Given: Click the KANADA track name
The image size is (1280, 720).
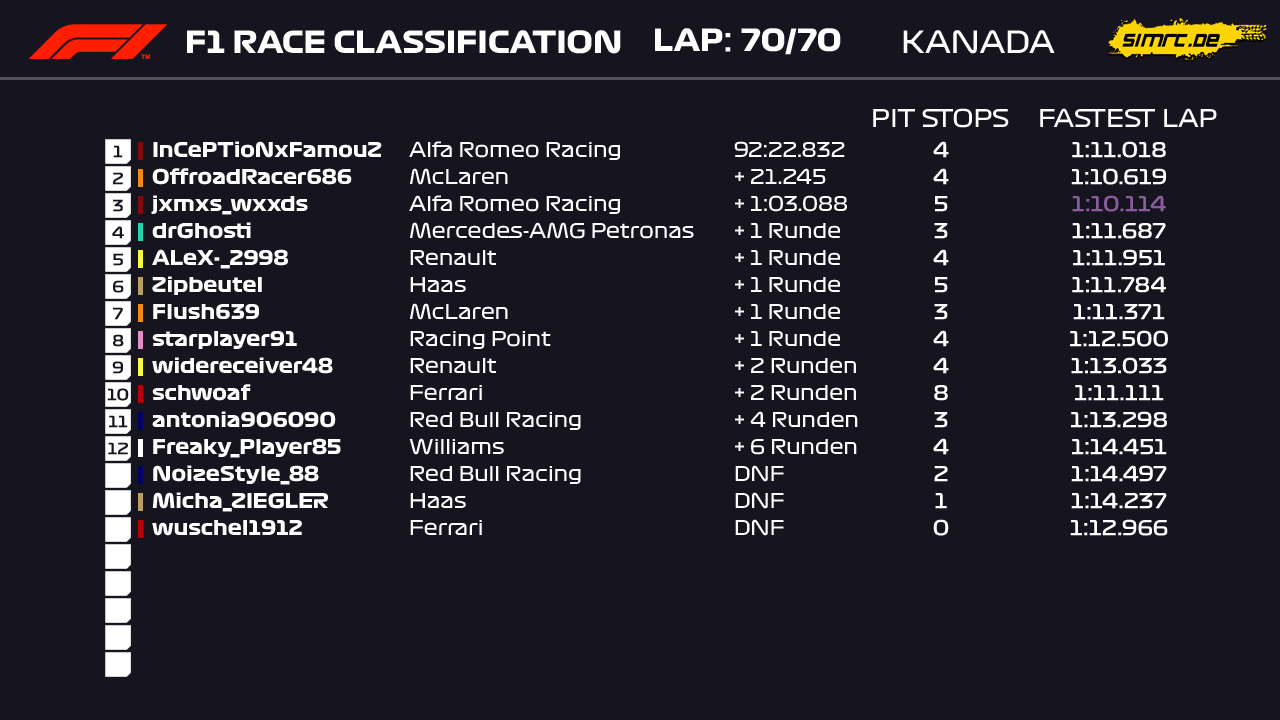Looking at the screenshot, I should [977, 42].
